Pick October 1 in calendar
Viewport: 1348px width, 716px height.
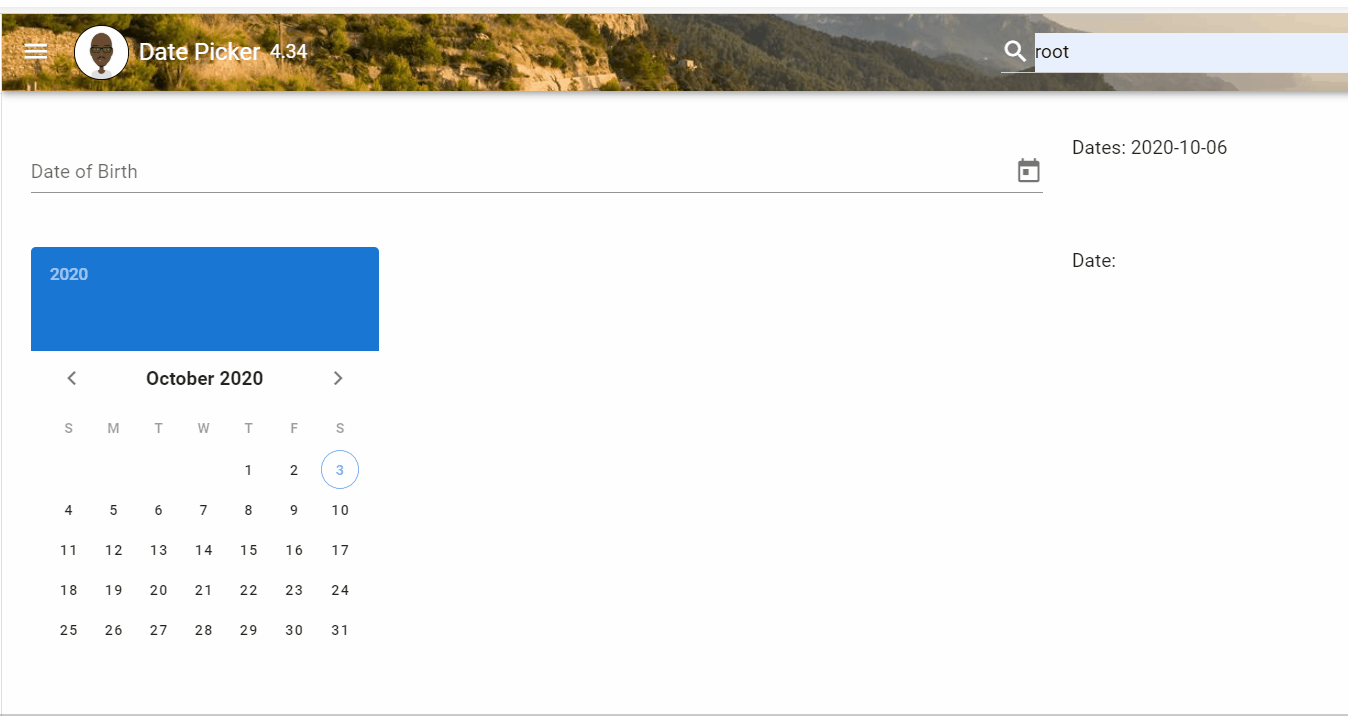click(249, 470)
